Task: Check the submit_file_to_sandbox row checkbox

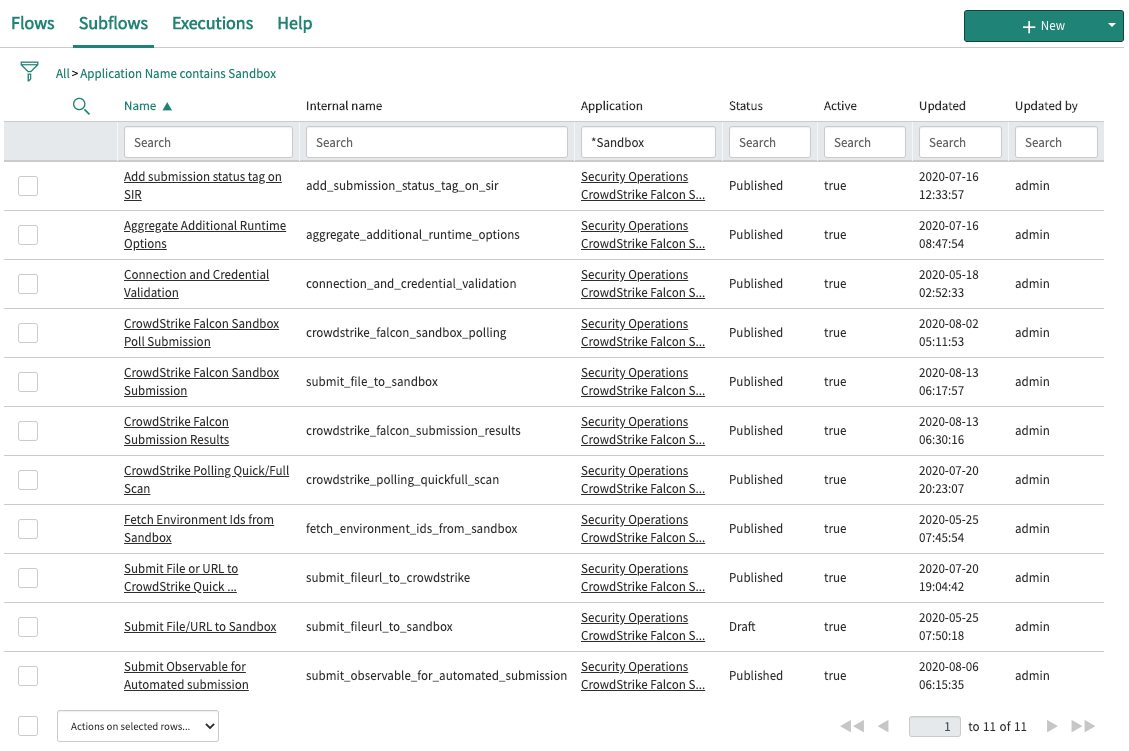Action: tap(28, 382)
